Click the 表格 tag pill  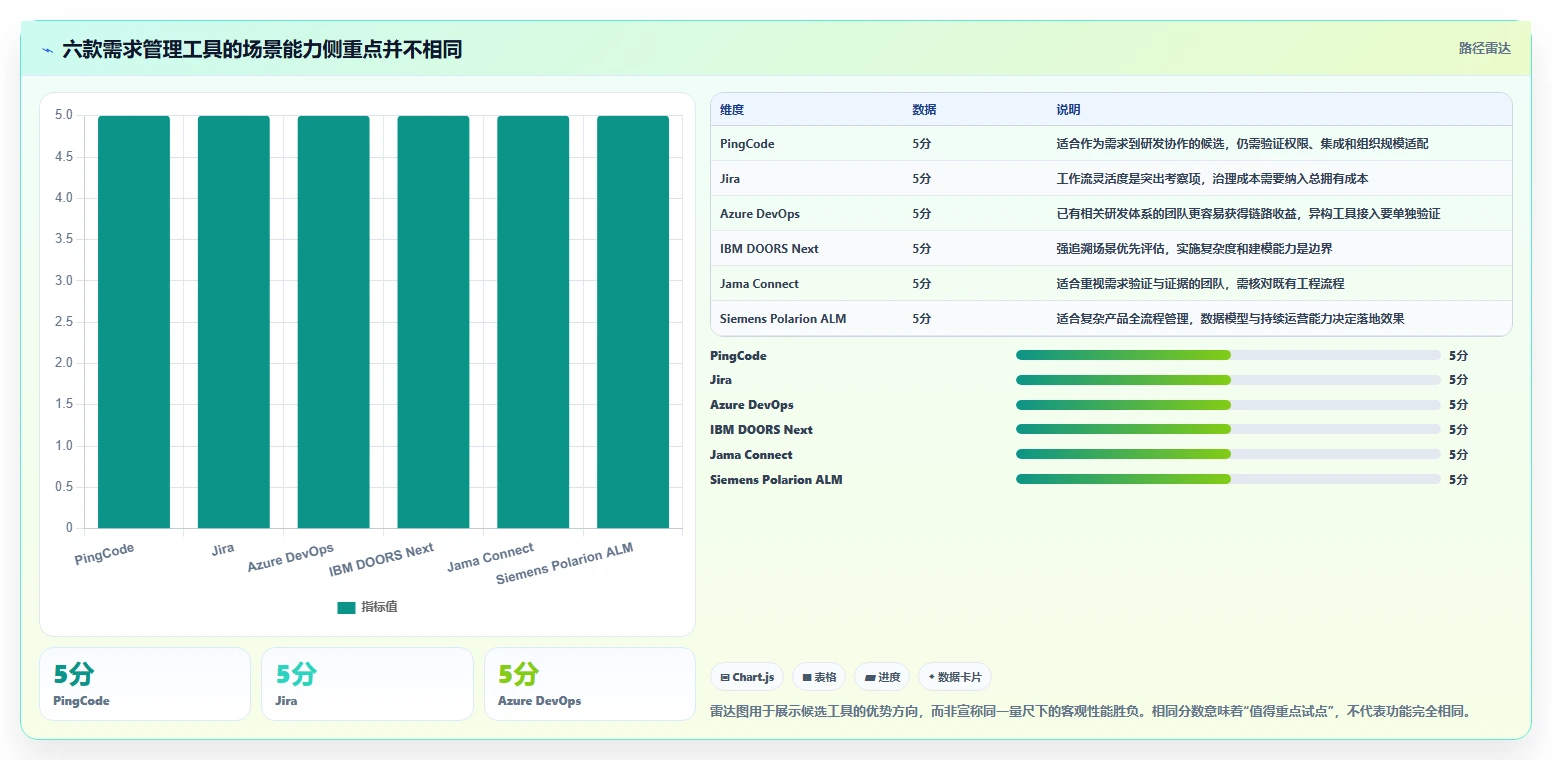(819, 677)
